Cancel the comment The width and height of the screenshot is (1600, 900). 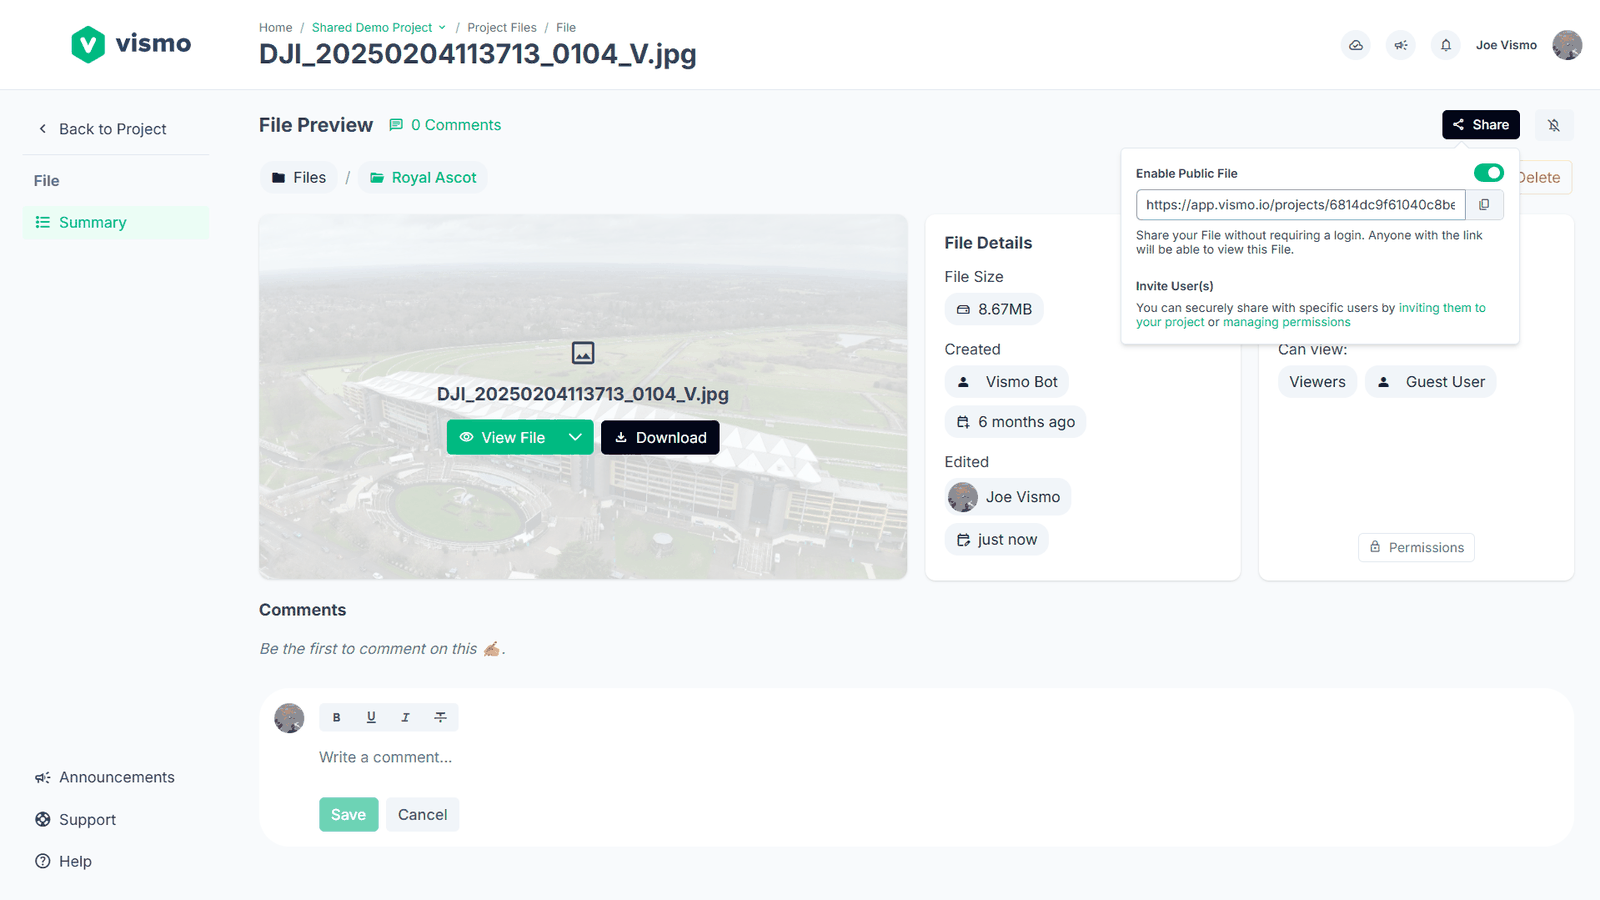[x=423, y=815]
